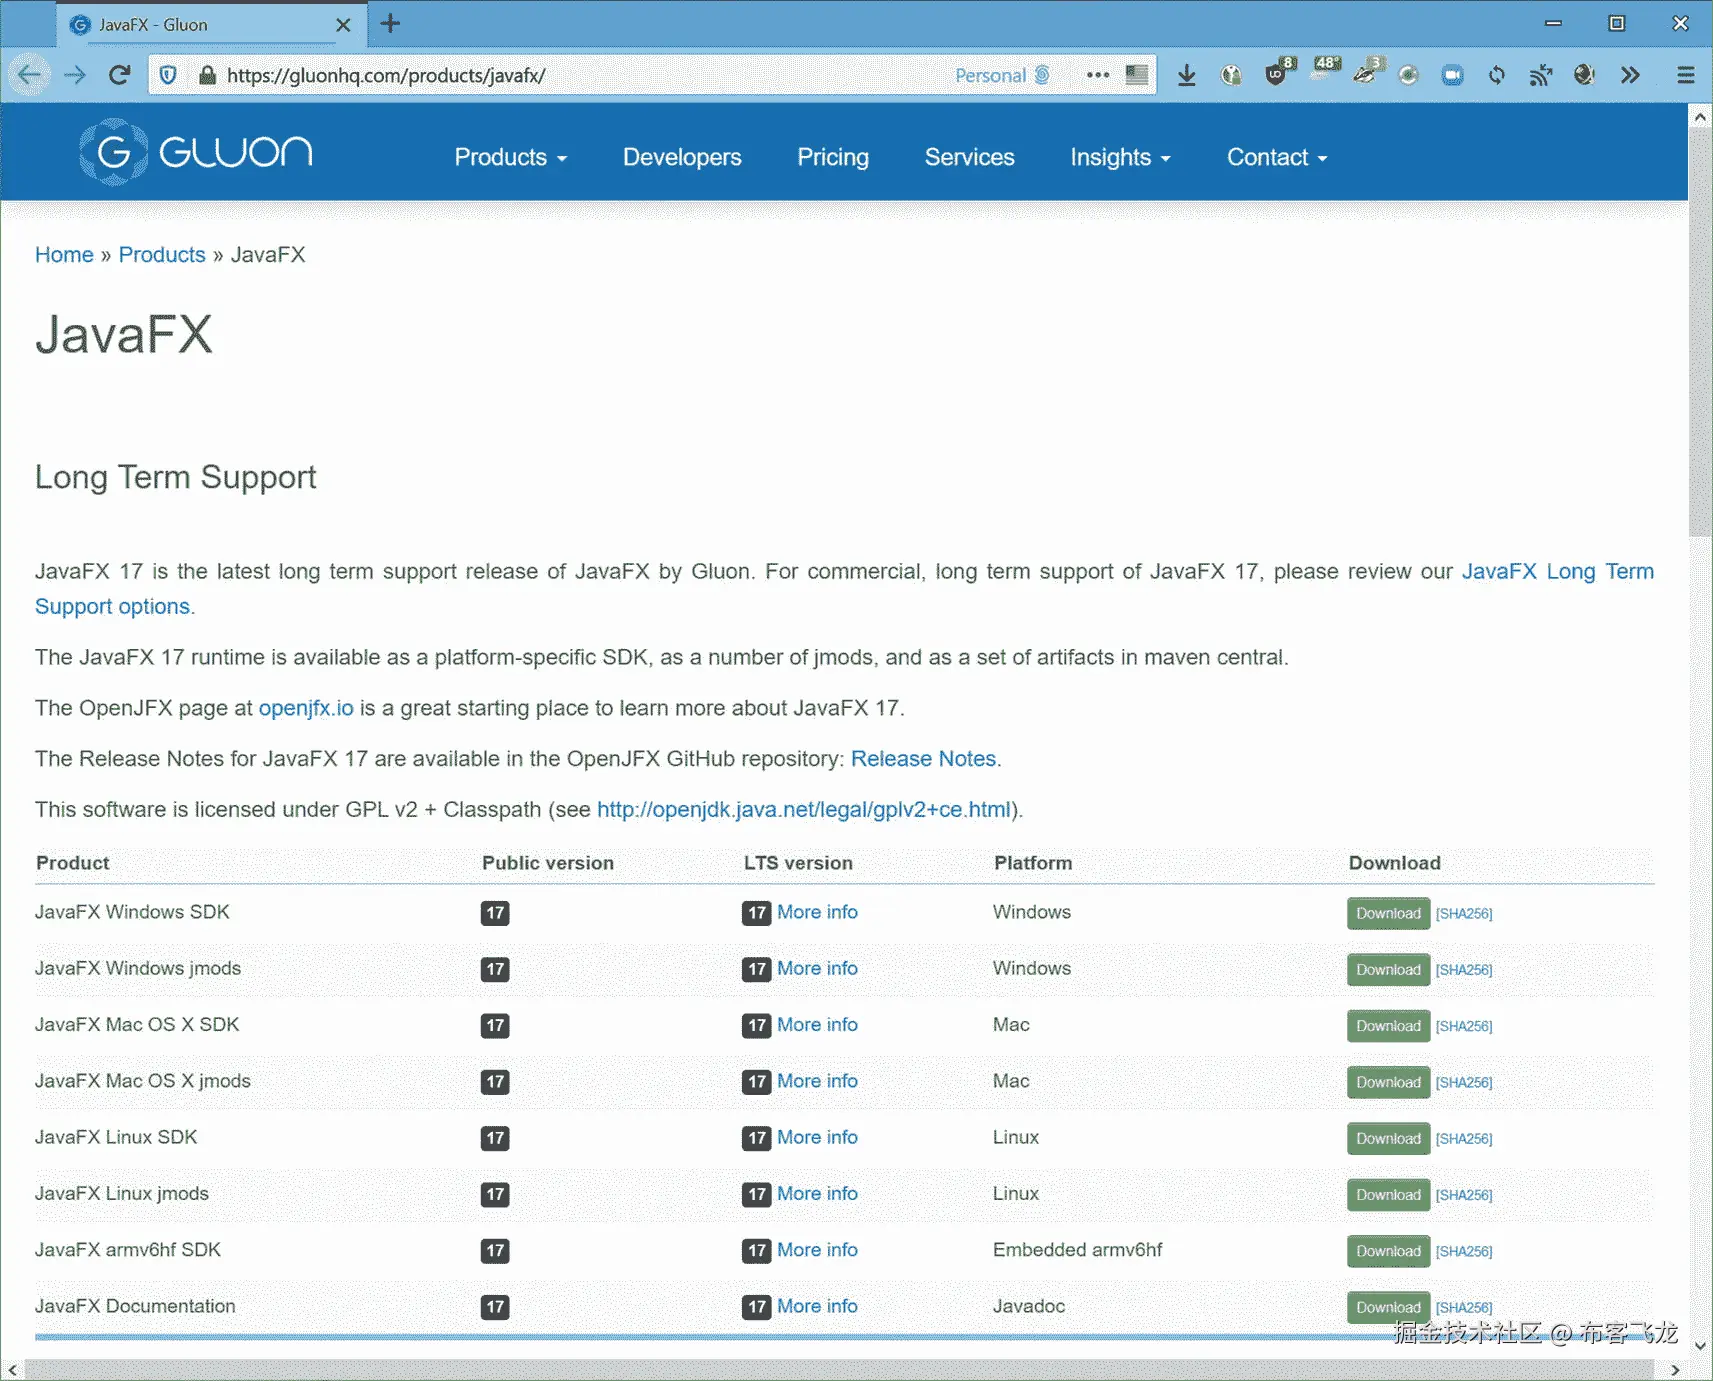
Task: Select the "Embedded armv6hf" platform cell
Action: coord(1077,1250)
